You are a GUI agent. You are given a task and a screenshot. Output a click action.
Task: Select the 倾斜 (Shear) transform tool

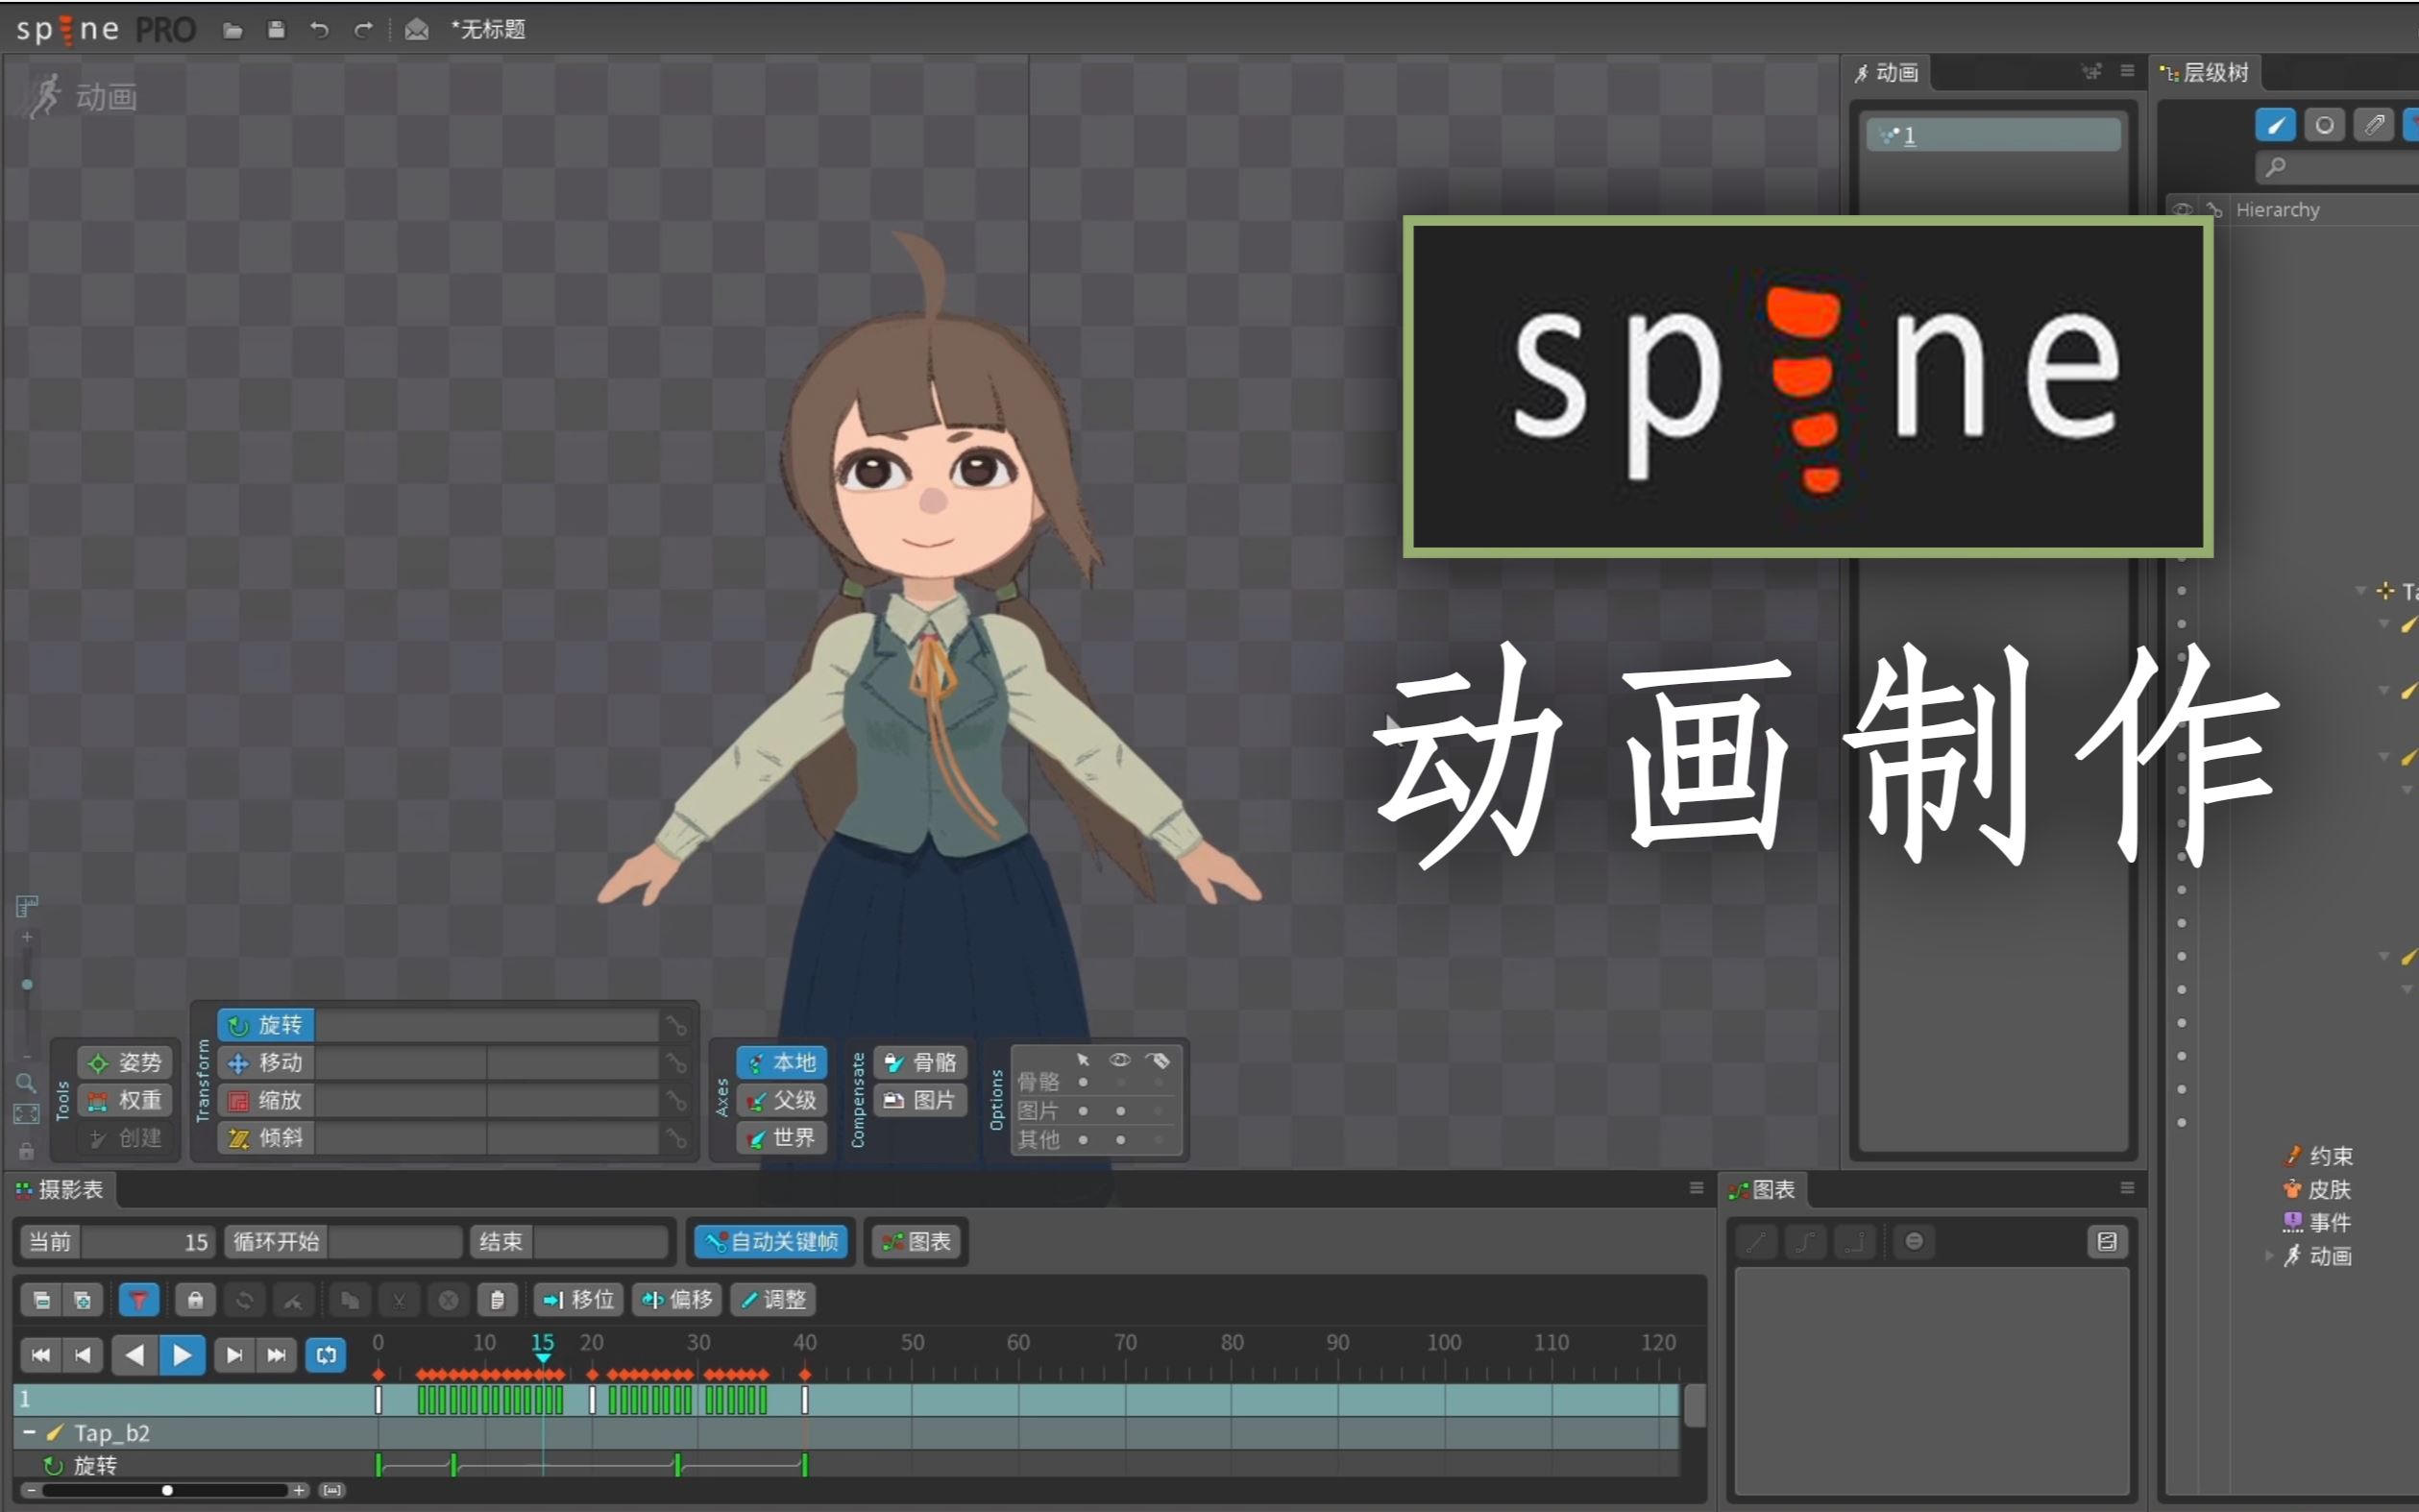[x=265, y=1138]
